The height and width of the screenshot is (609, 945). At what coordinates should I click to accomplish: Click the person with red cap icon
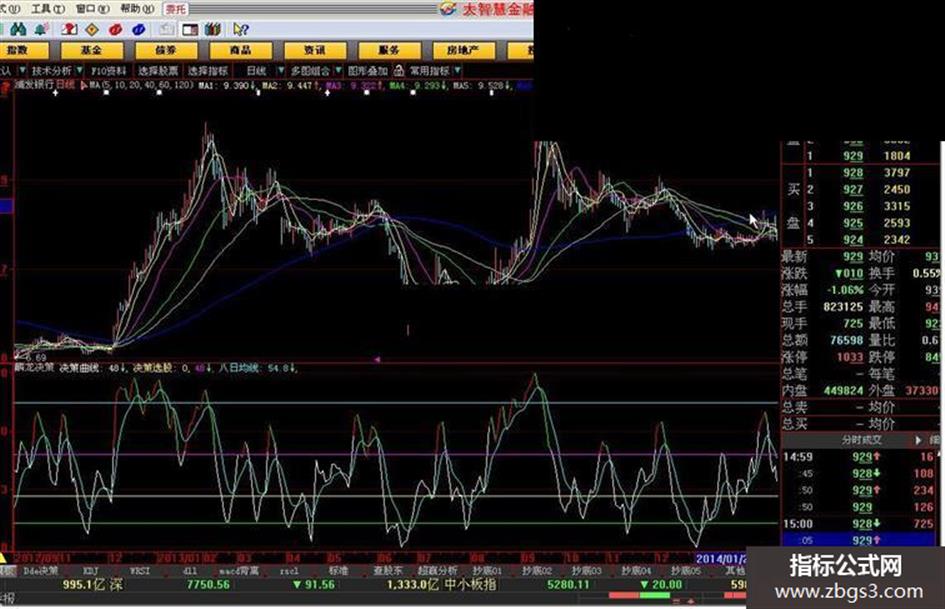(x=69, y=30)
